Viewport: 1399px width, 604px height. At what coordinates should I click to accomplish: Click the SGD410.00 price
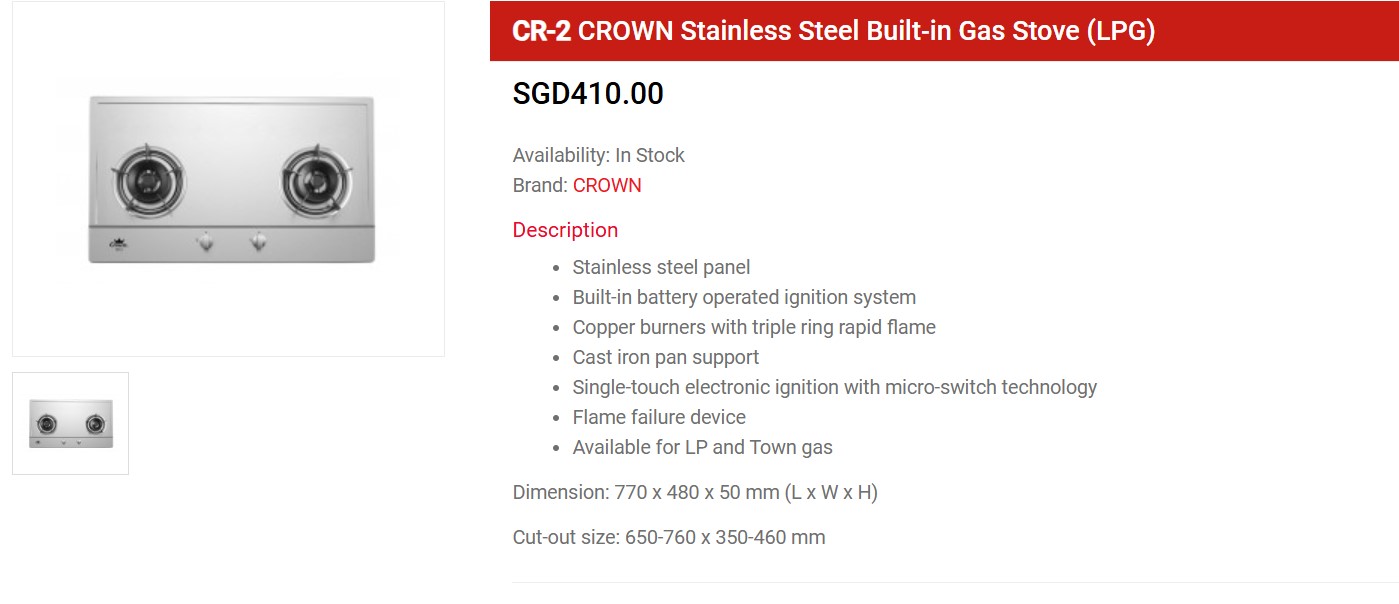[588, 94]
